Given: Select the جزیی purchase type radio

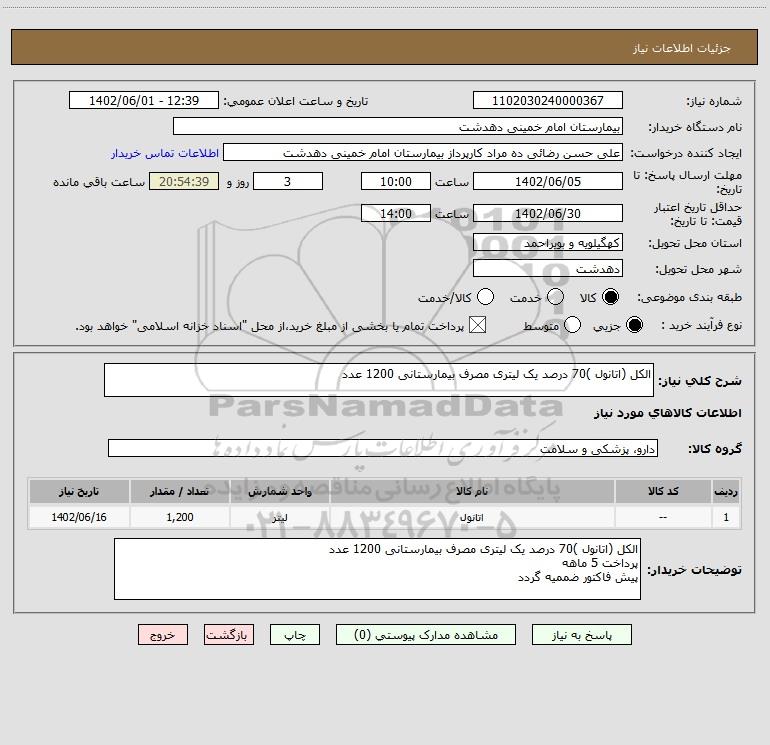Looking at the screenshot, I should 634,325.
